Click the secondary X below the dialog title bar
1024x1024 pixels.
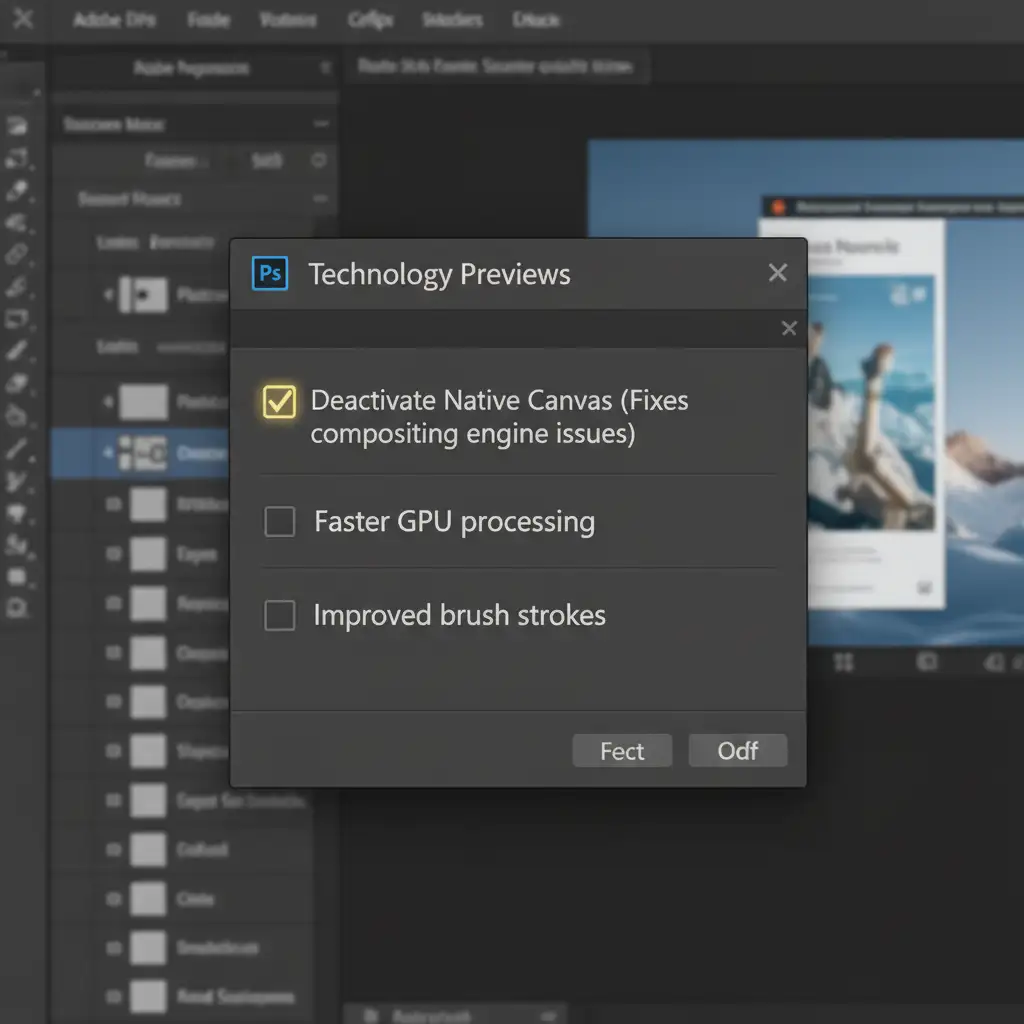[789, 329]
